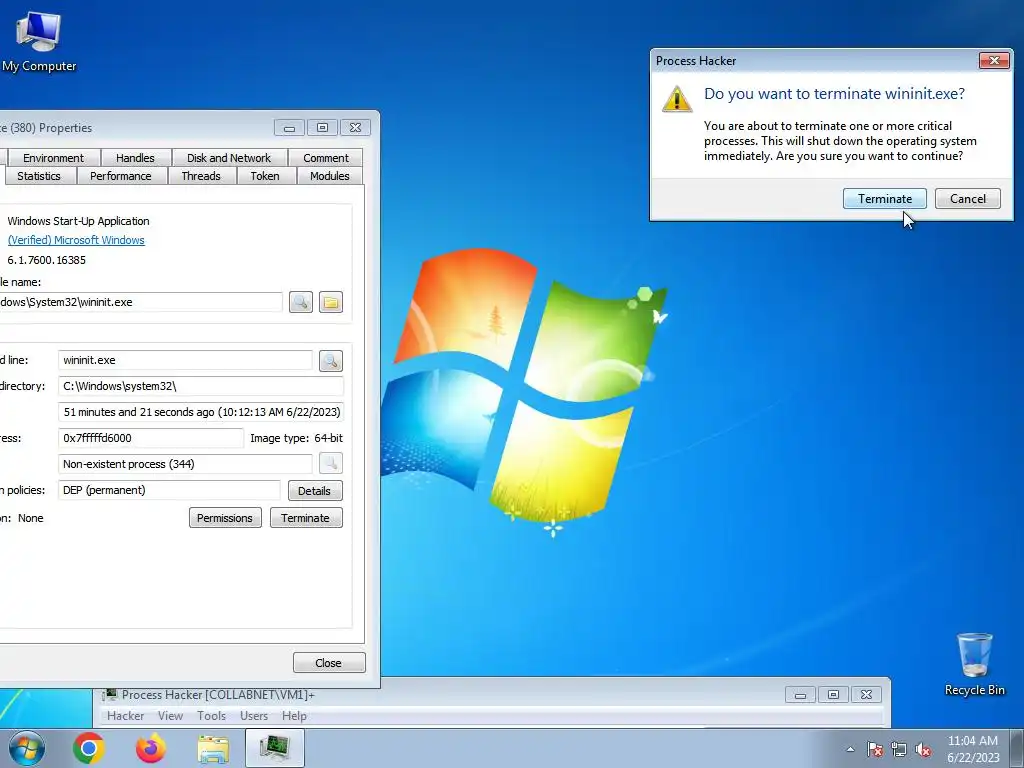Open mitigation policy Details
Viewport: 1024px width, 768px height.
[x=315, y=490]
